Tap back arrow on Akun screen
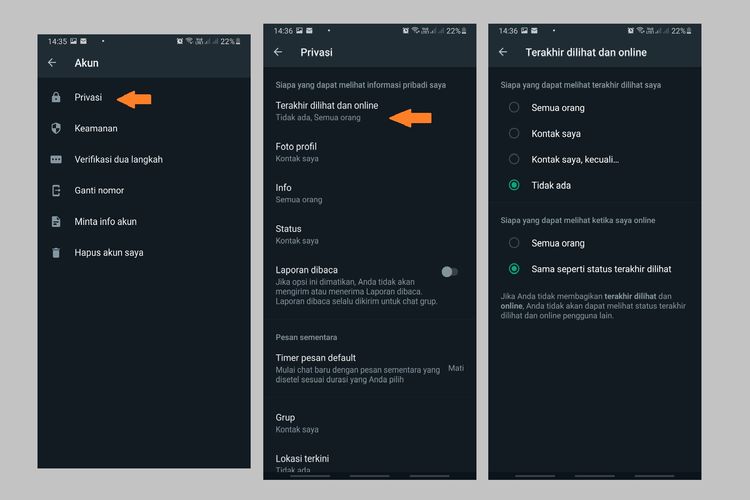The height and width of the screenshot is (500, 750). pyautogui.click(x=52, y=63)
